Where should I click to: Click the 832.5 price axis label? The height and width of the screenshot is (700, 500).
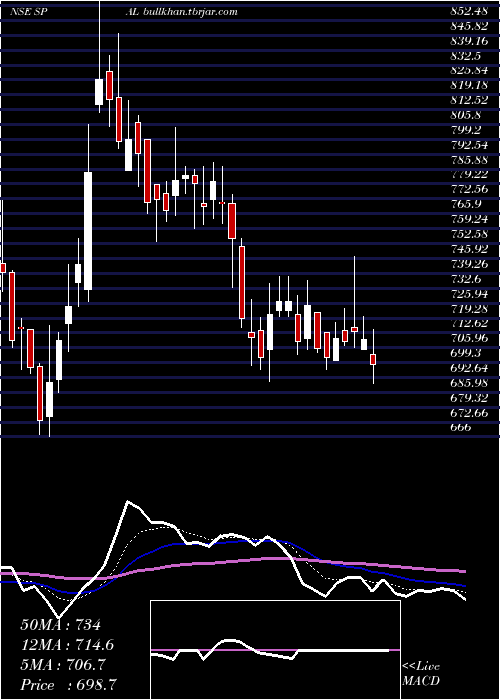[465, 56]
